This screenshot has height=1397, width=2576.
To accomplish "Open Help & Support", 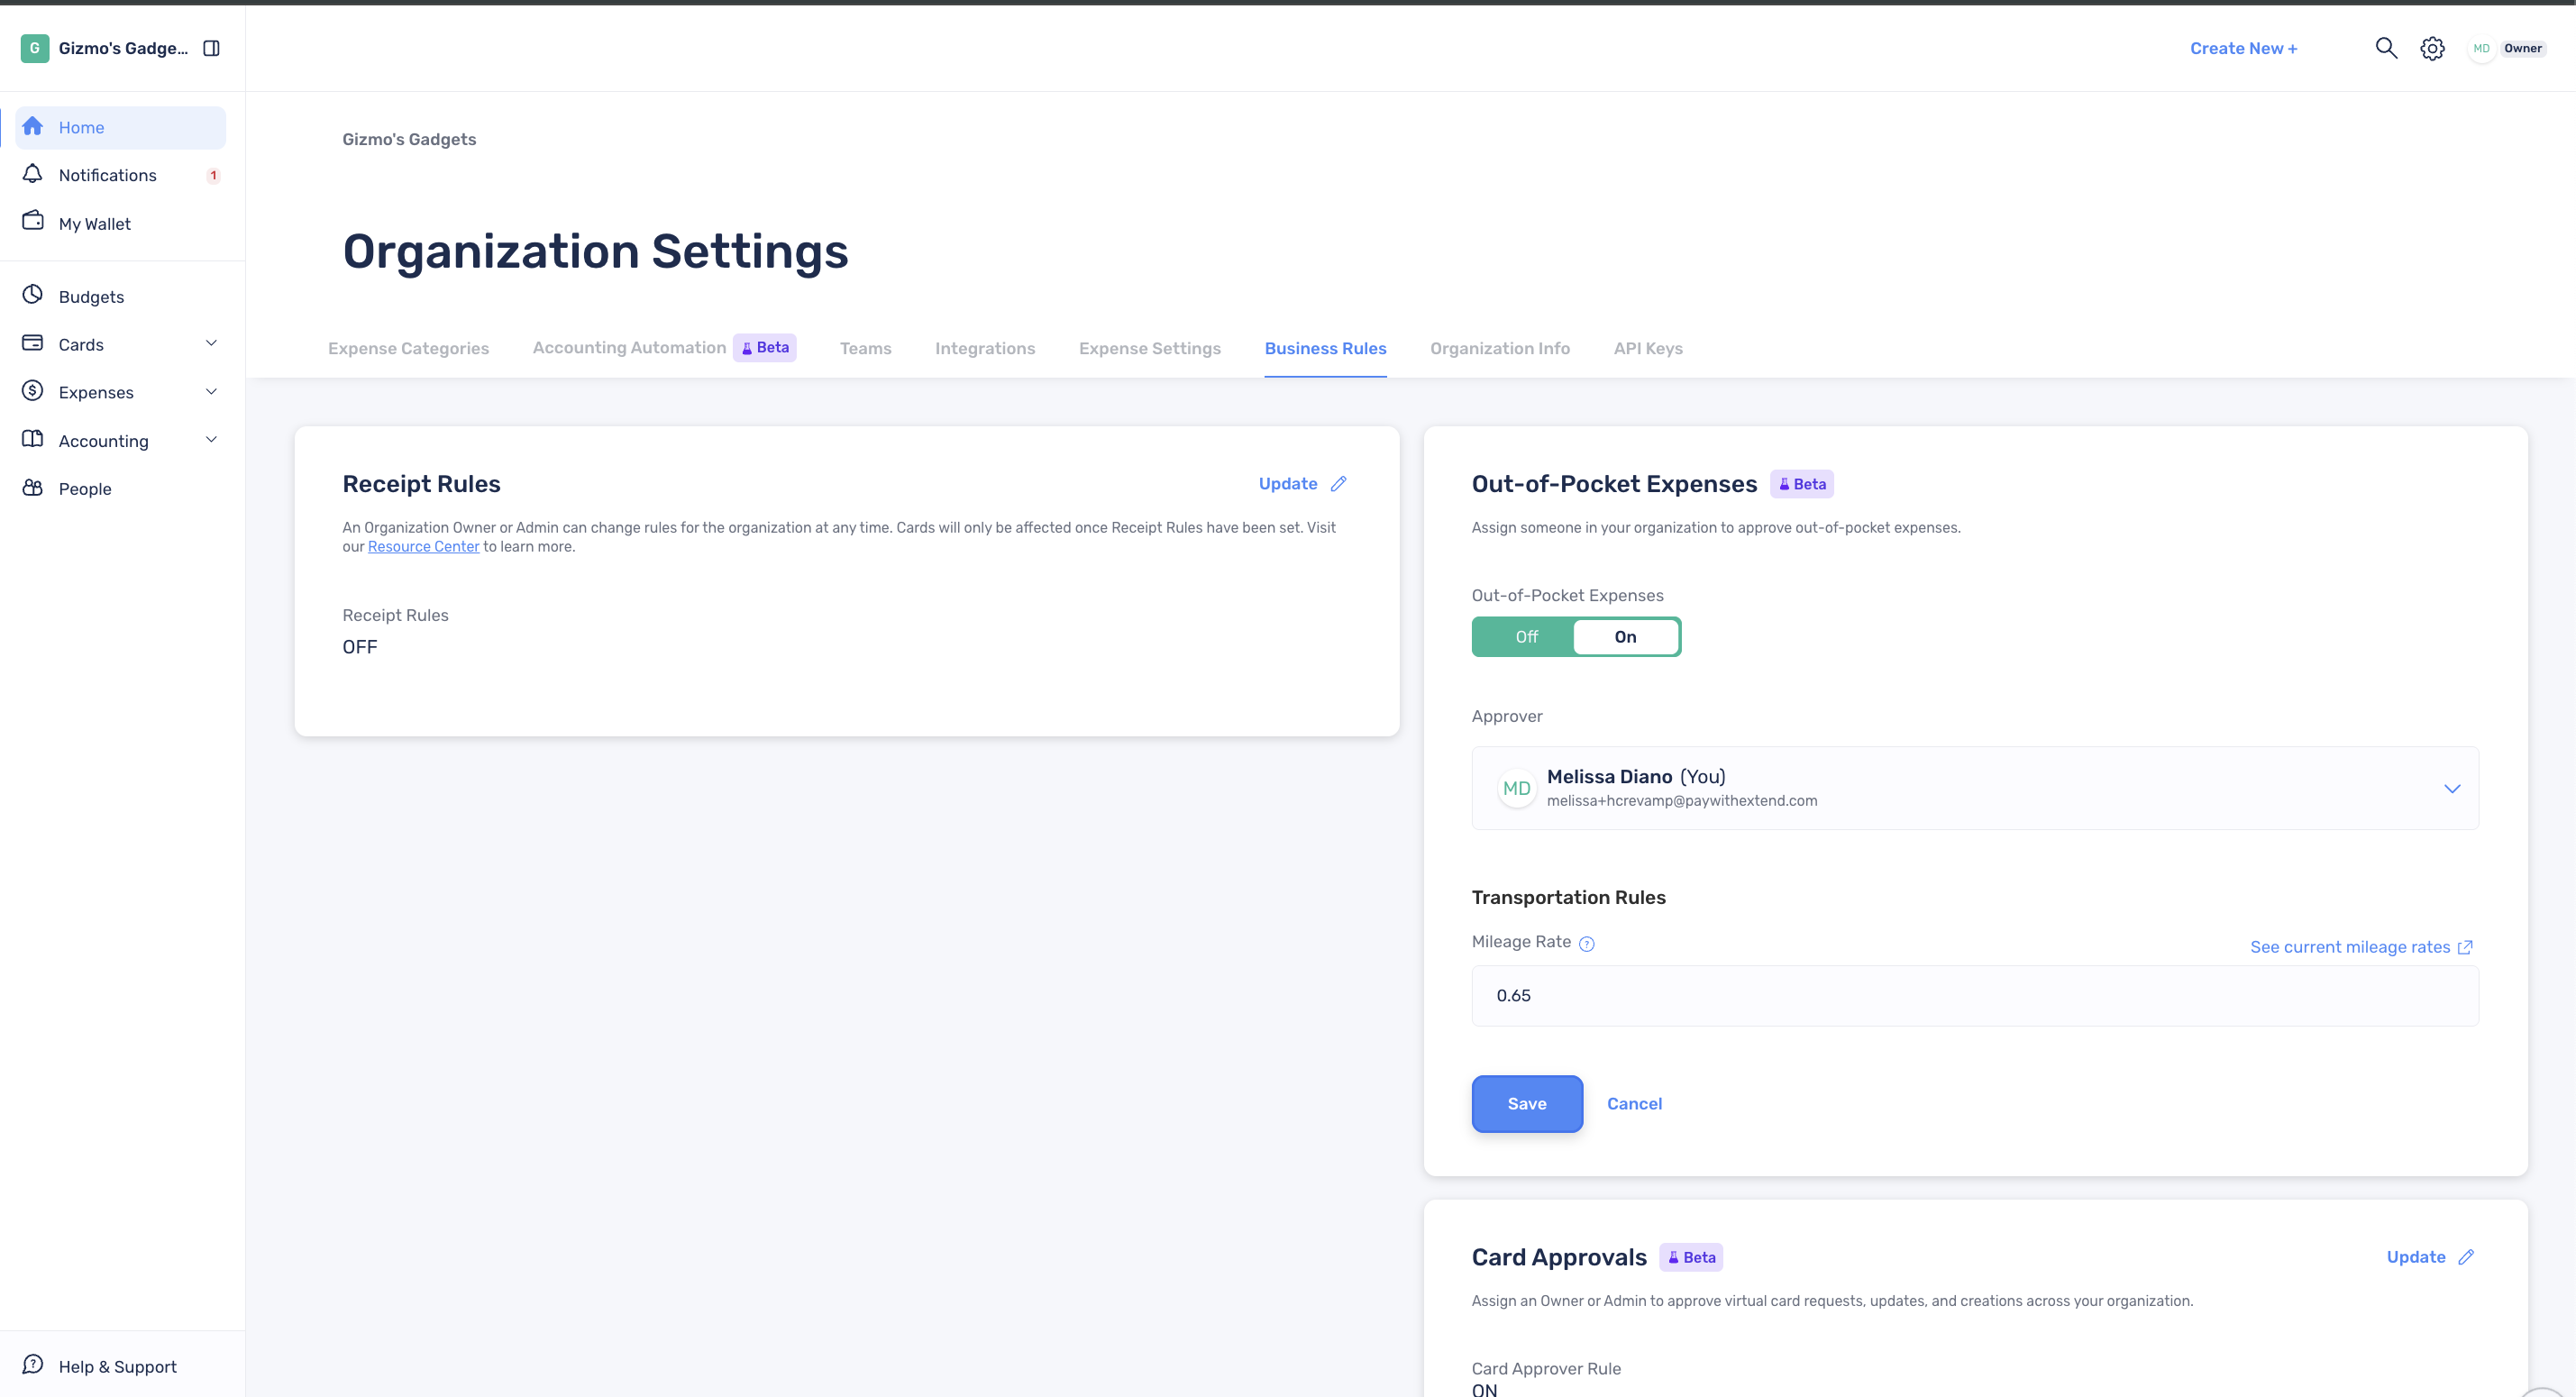I will click(117, 1366).
